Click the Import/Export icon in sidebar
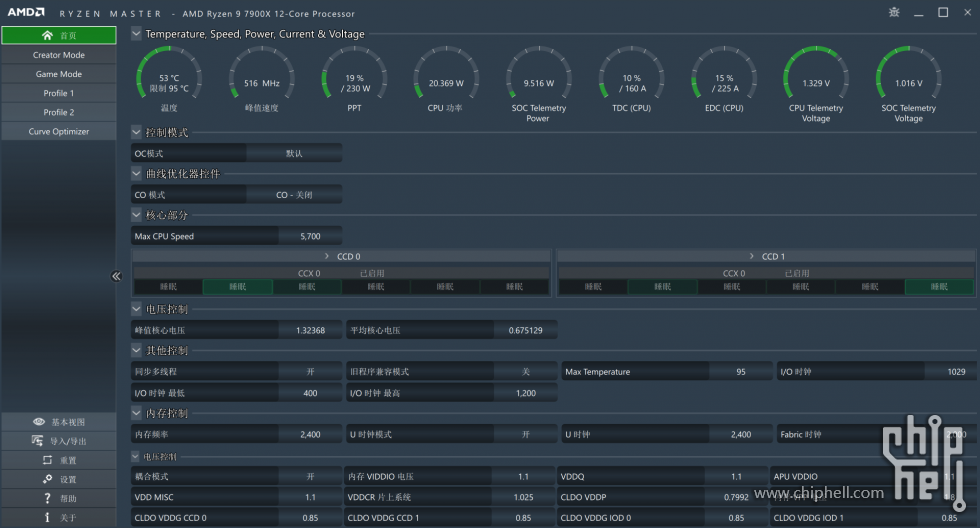This screenshot has height=528, width=980. click(x=38, y=441)
